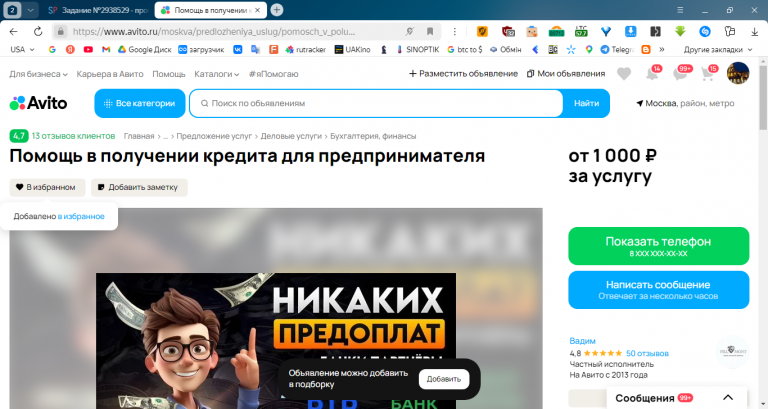Open the three-dot menu beside the address bar
This screenshot has height=409, width=768.
[x=455, y=32]
